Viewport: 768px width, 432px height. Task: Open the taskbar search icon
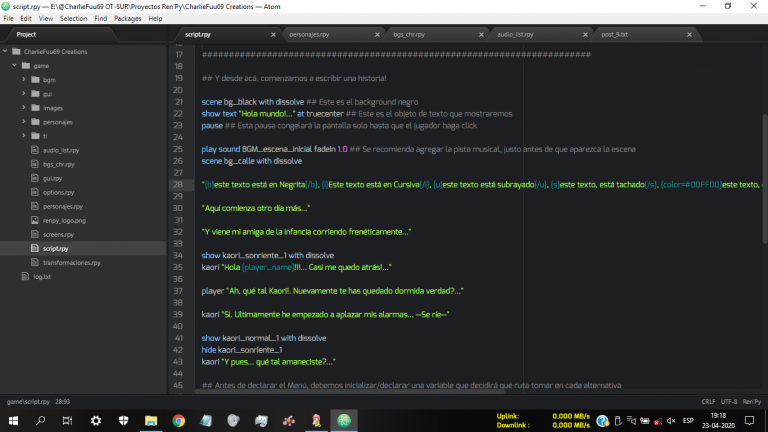(41, 420)
